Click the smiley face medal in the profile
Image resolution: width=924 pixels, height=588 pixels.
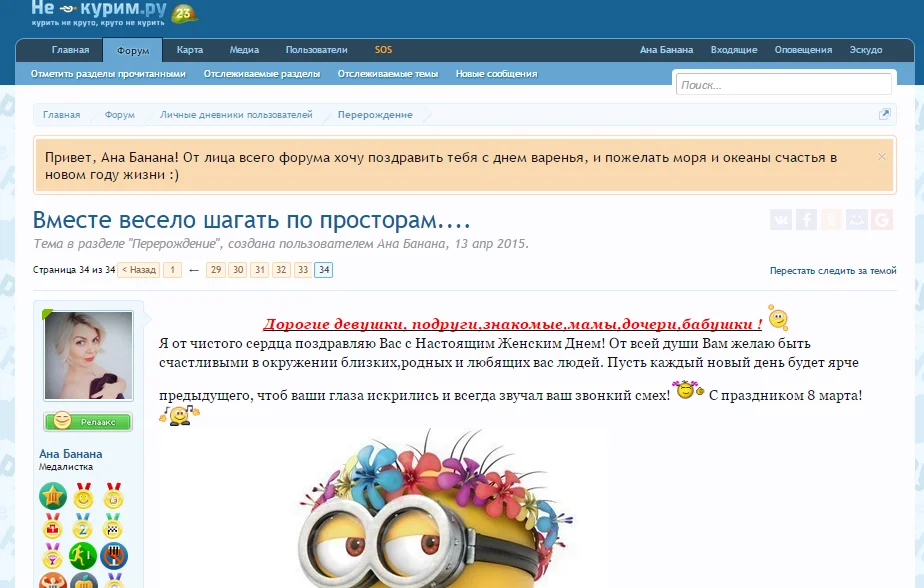click(x=83, y=497)
